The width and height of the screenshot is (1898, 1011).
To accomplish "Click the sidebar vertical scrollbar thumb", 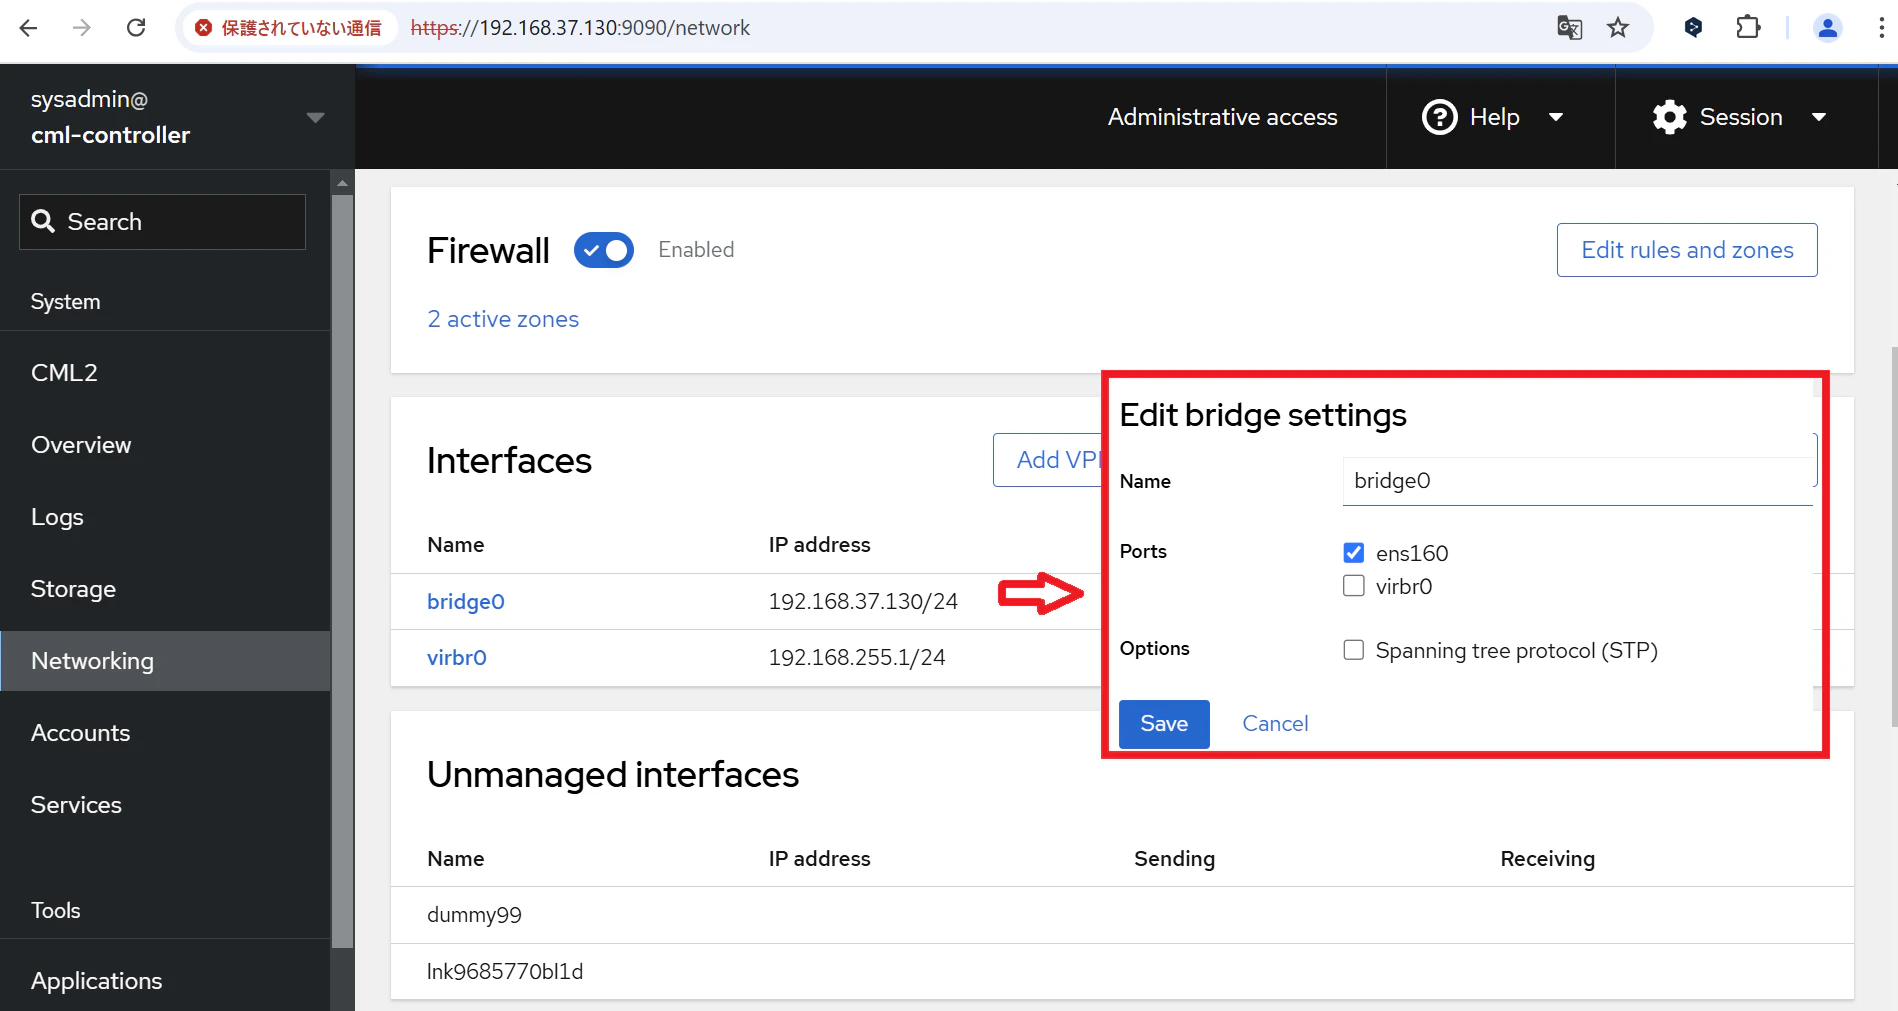I will click(343, 570).
